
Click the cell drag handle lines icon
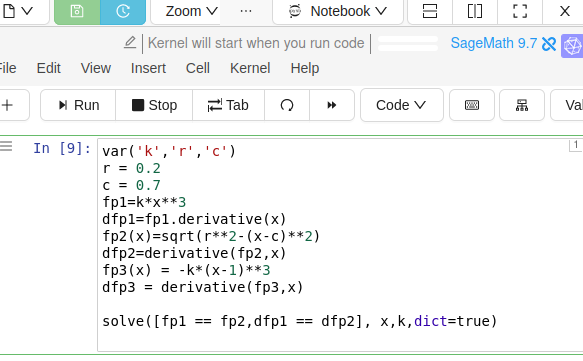(6, 146)
